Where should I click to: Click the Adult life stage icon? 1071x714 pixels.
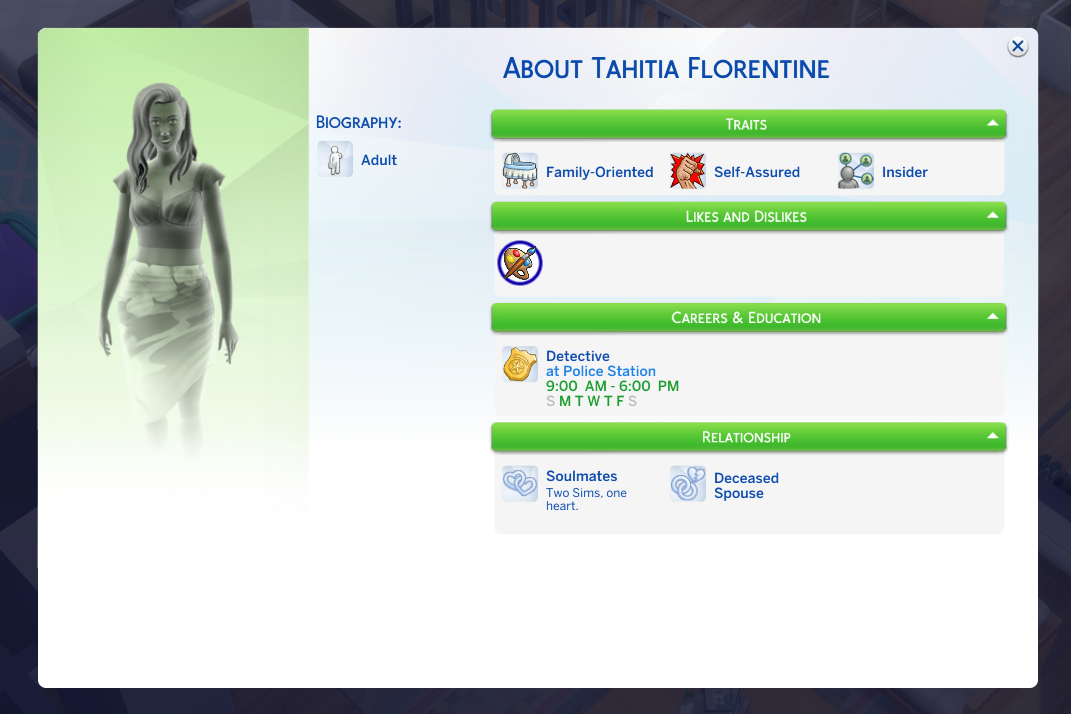tap(335, 160)
